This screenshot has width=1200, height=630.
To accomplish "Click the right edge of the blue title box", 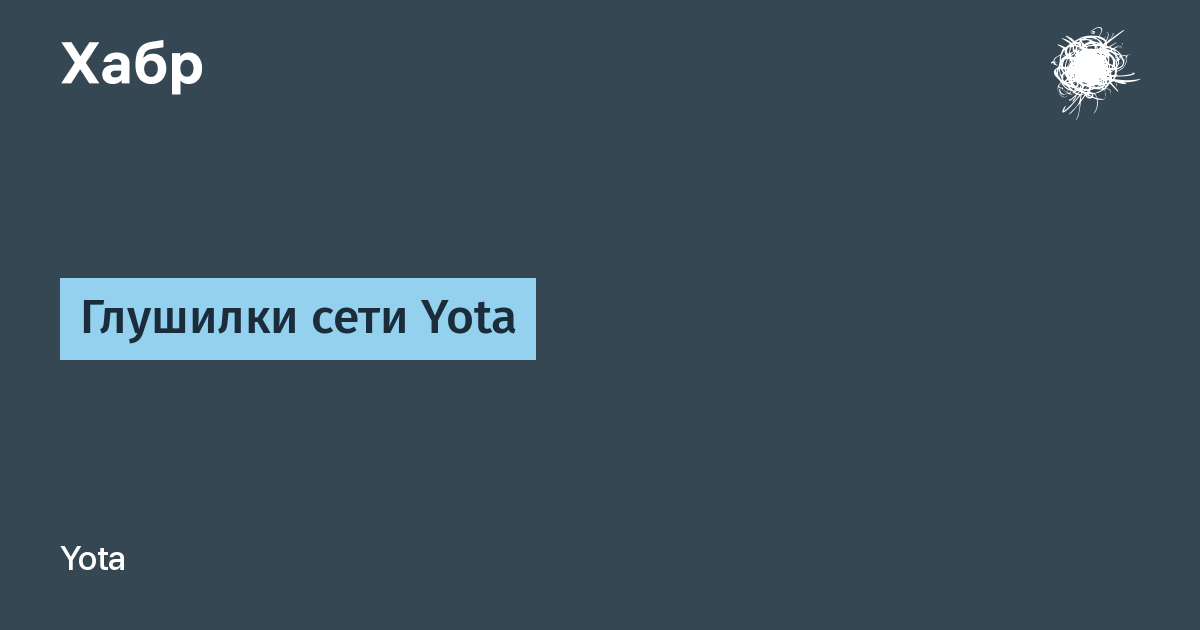I will (x=533, y=319).
